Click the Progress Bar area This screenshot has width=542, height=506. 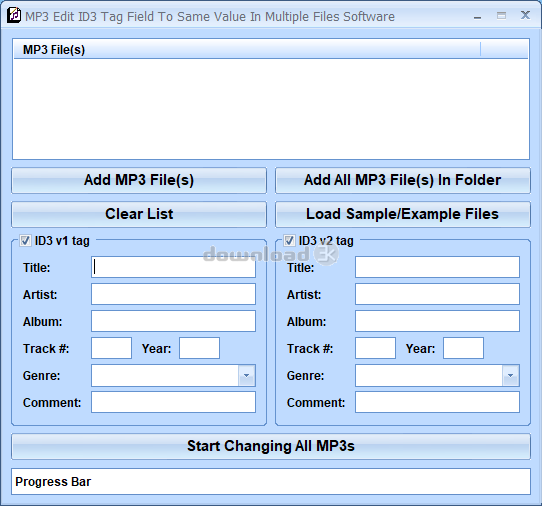tap(271, 481)
